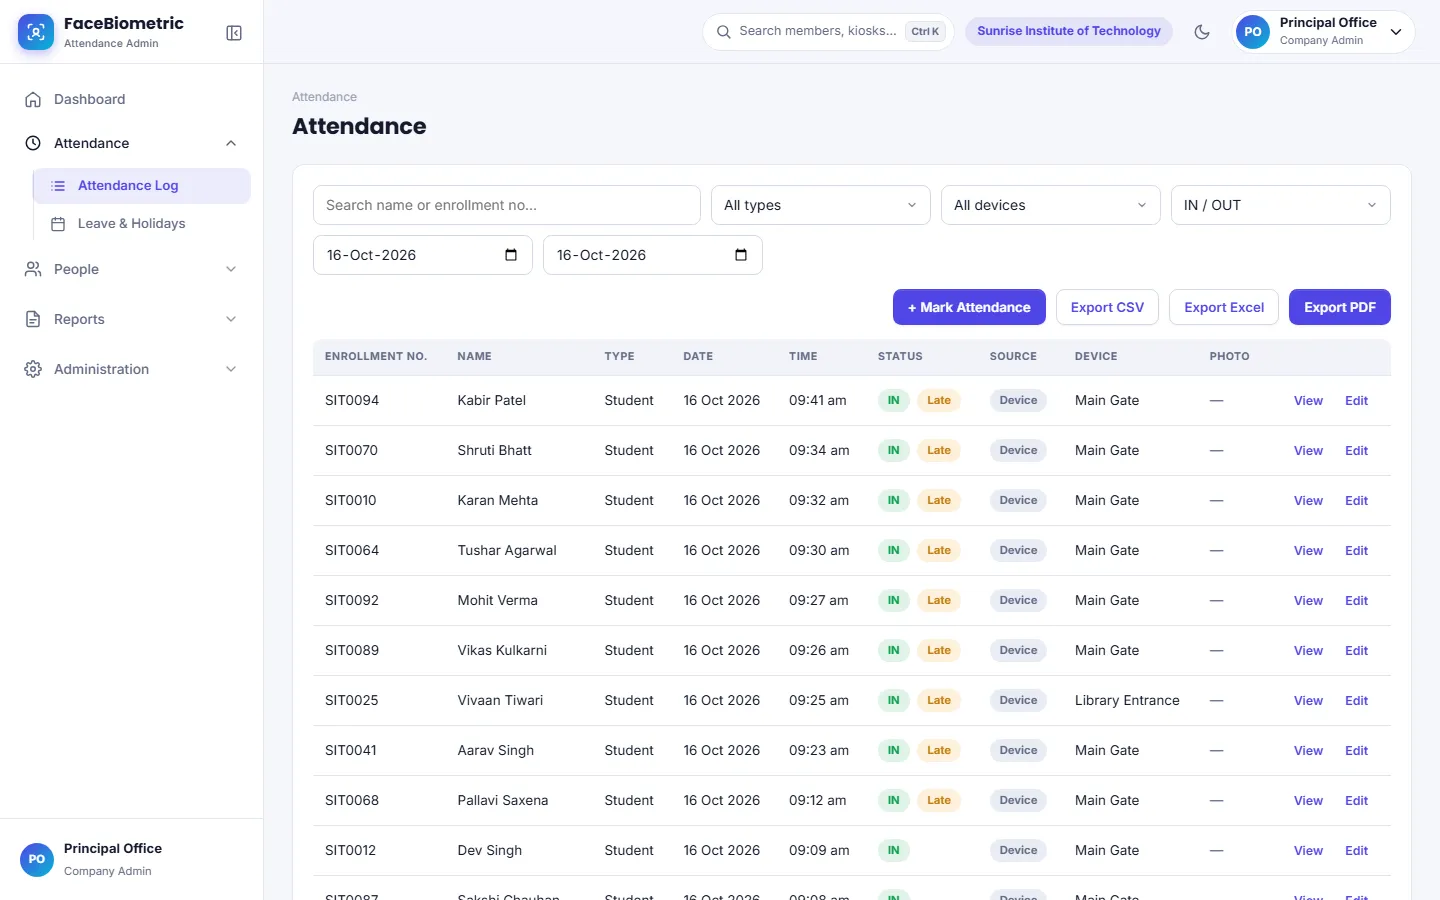Open the People menu section
Image resolution: width=1440 pixels, height=900 pixels.
(132, 269)
